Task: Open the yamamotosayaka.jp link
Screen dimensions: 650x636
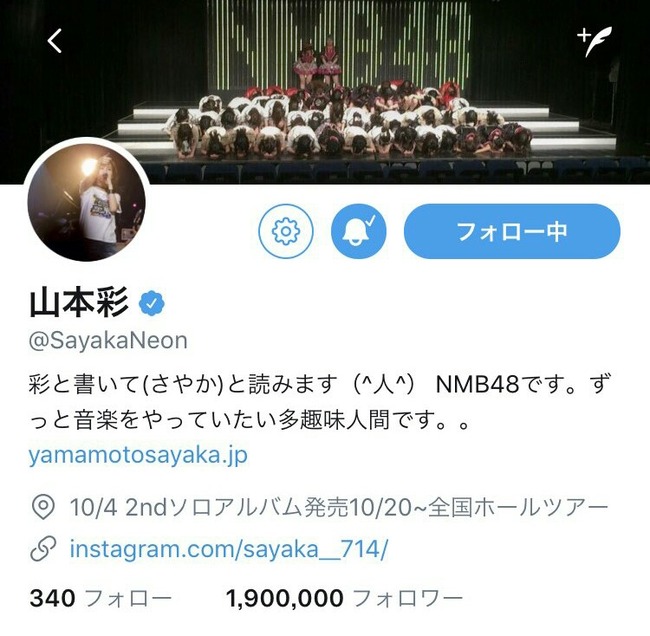Action: pos(138,455)
